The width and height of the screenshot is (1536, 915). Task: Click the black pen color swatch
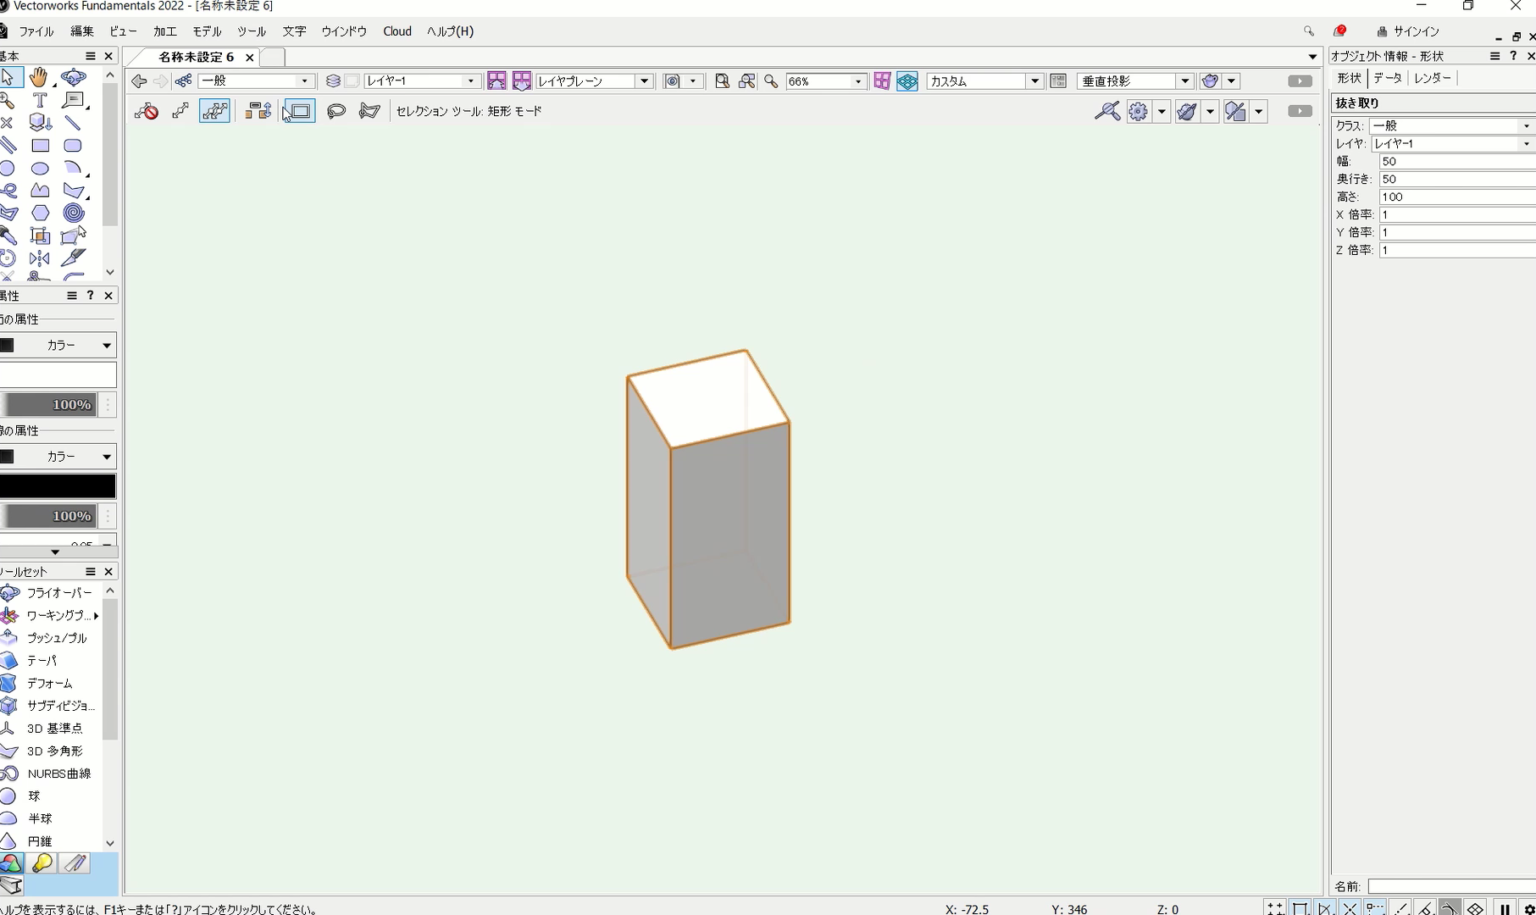tap(58, 486)
